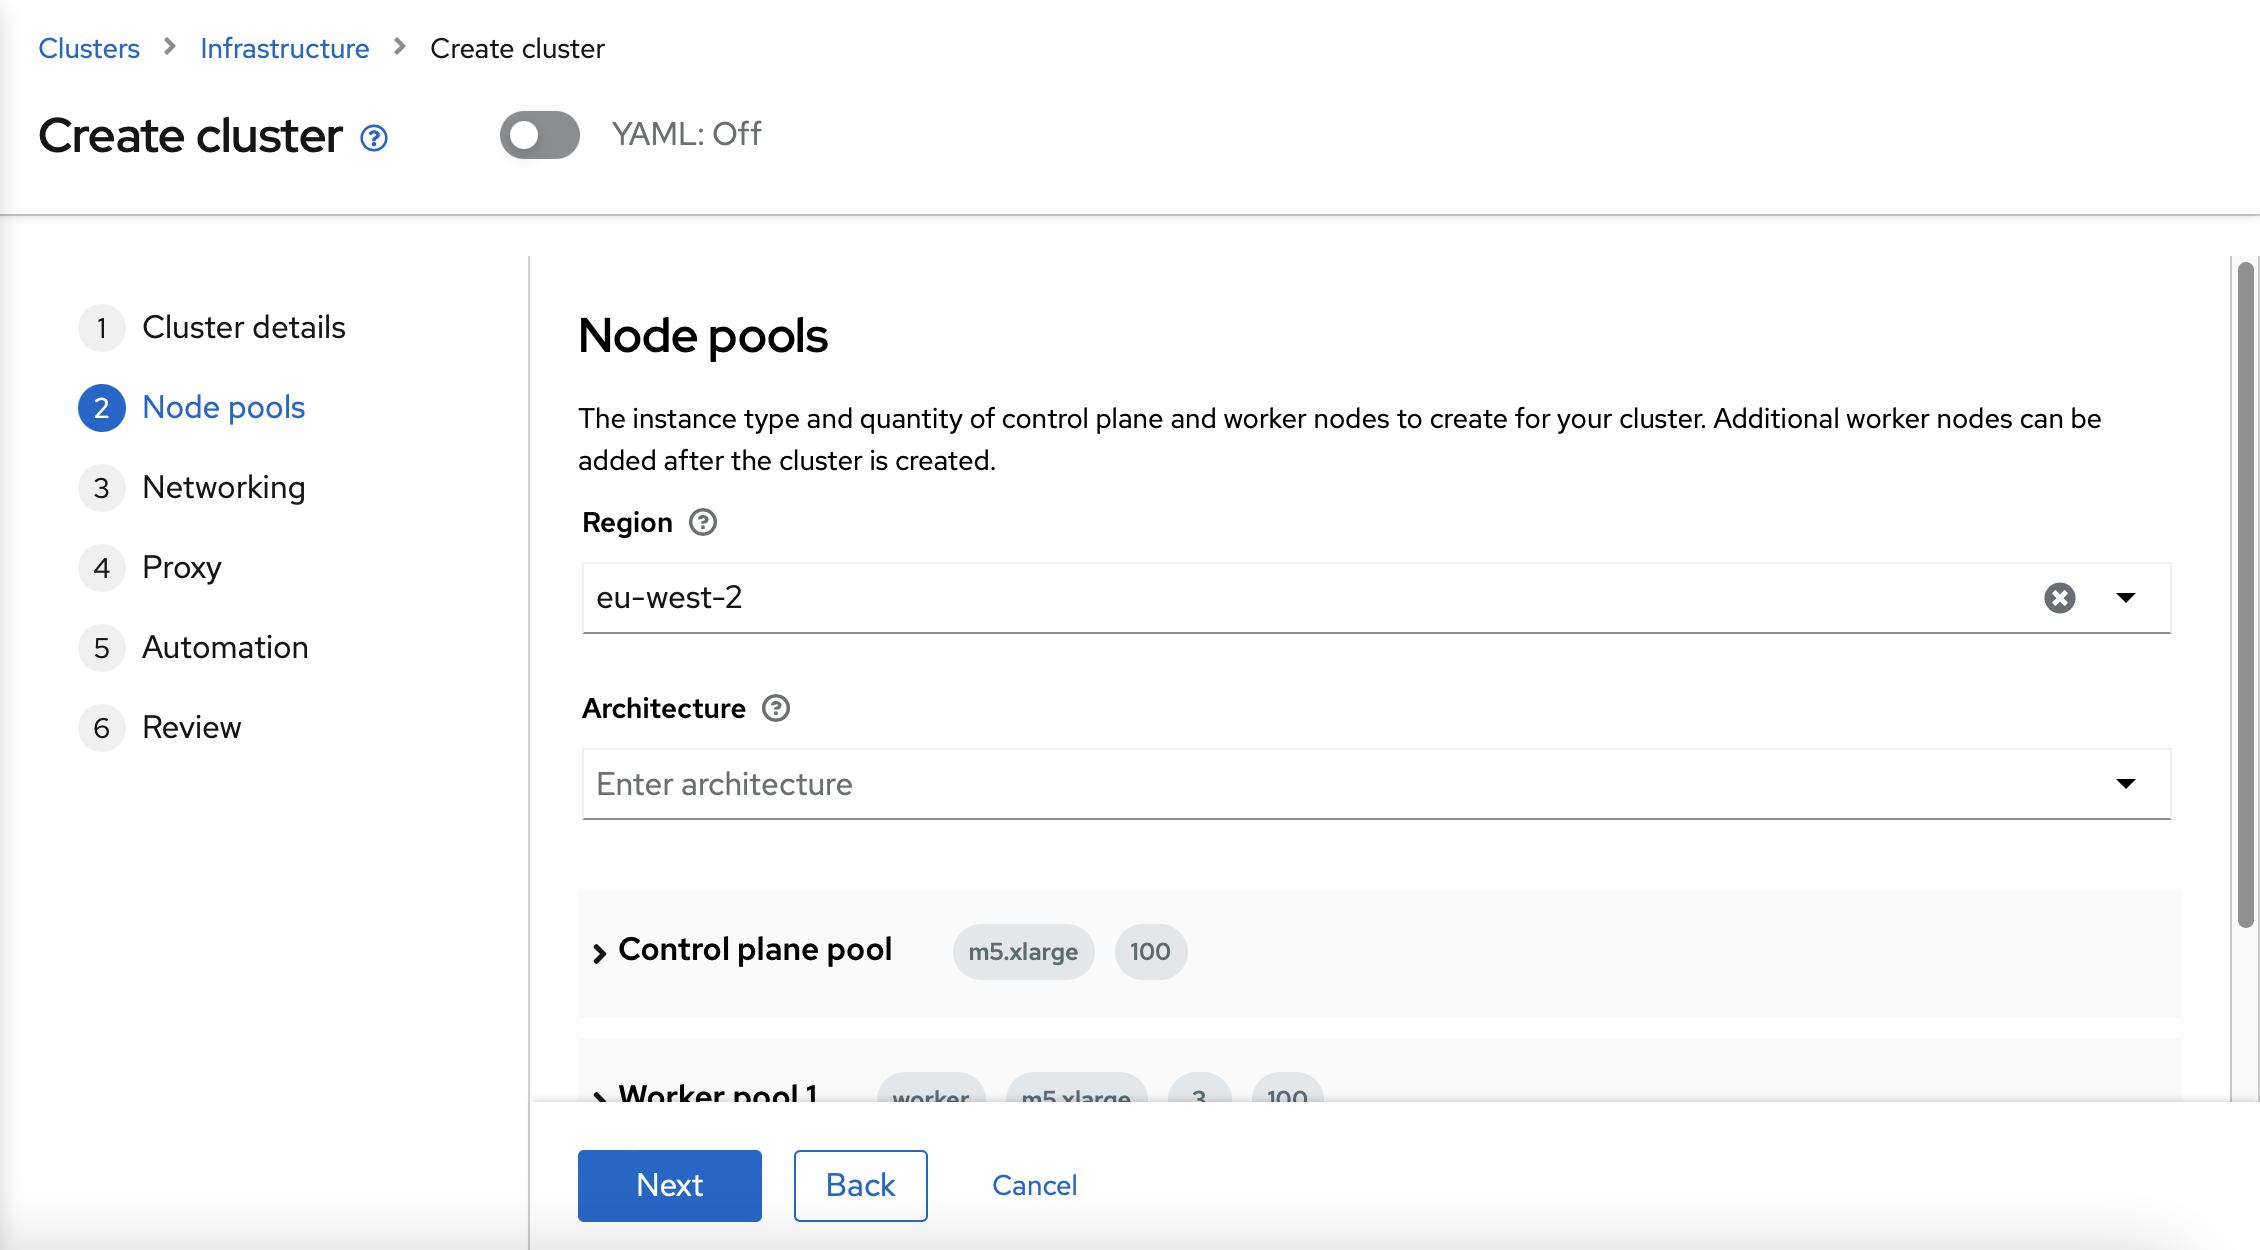This screenshot has height=1250, width=2260.
Task: Go to step 1 Cluster details
Action: click(212, 328)
